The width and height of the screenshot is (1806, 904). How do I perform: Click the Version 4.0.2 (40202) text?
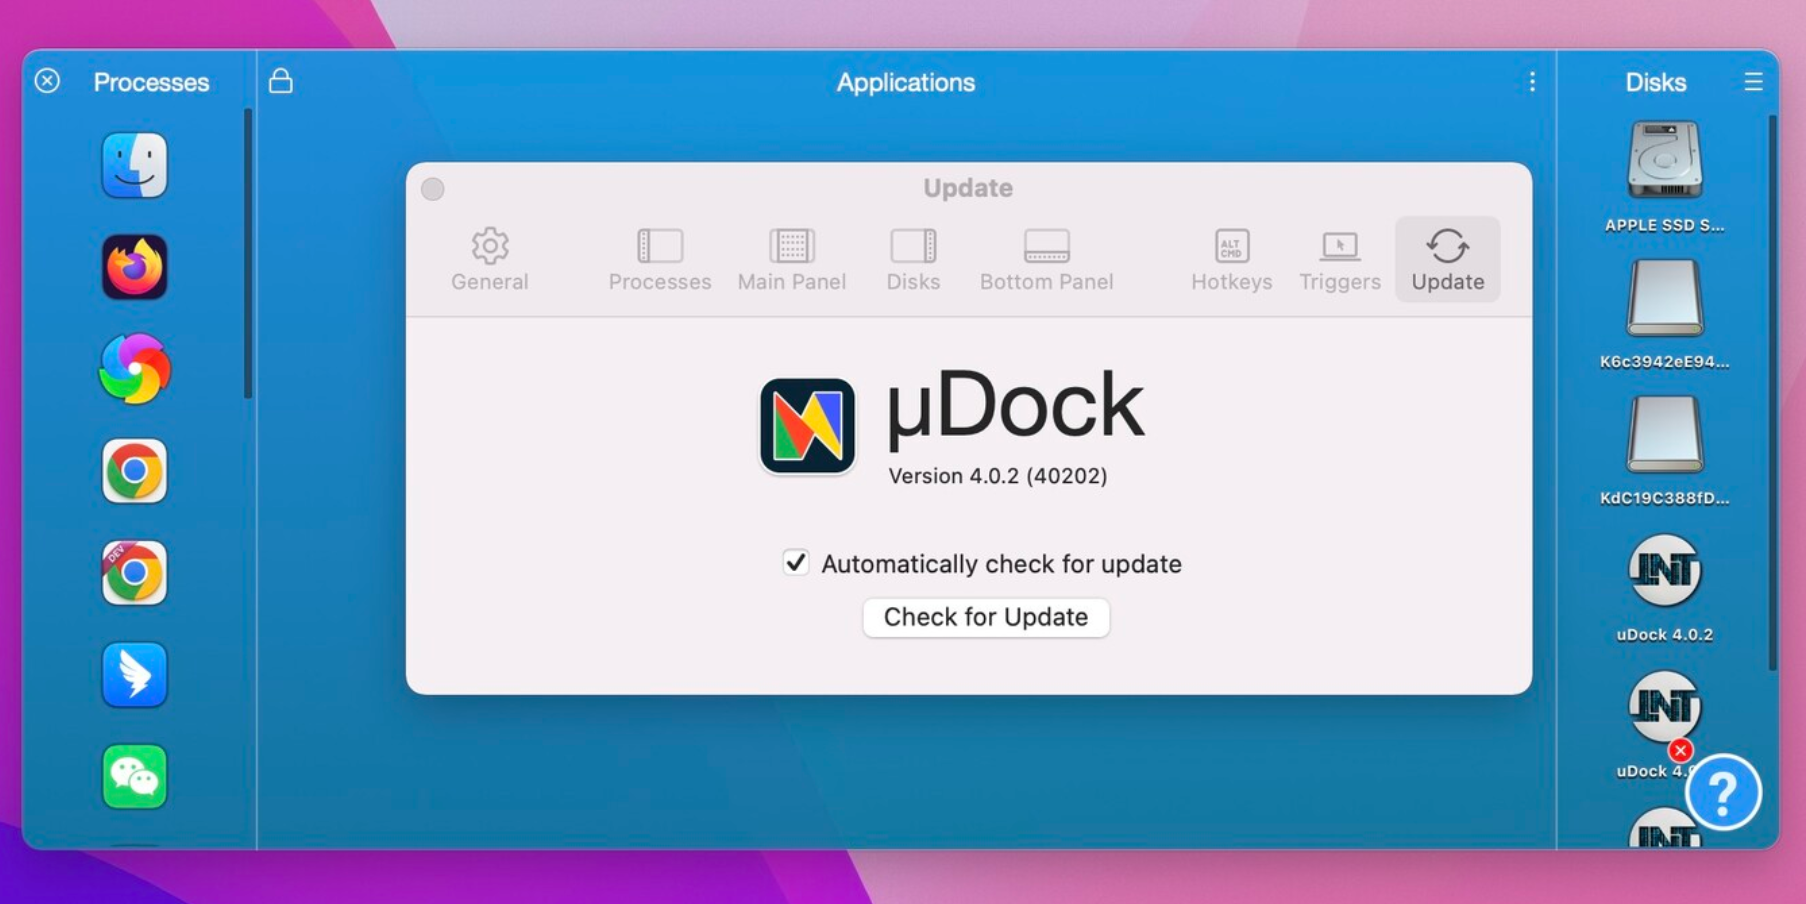(998, 476)
